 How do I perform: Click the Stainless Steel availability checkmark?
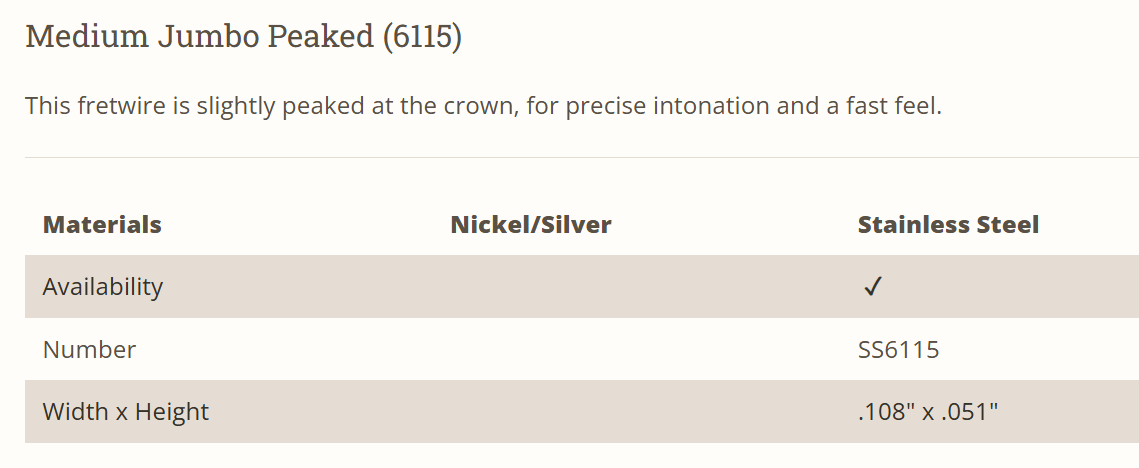(x=872, y=287)
